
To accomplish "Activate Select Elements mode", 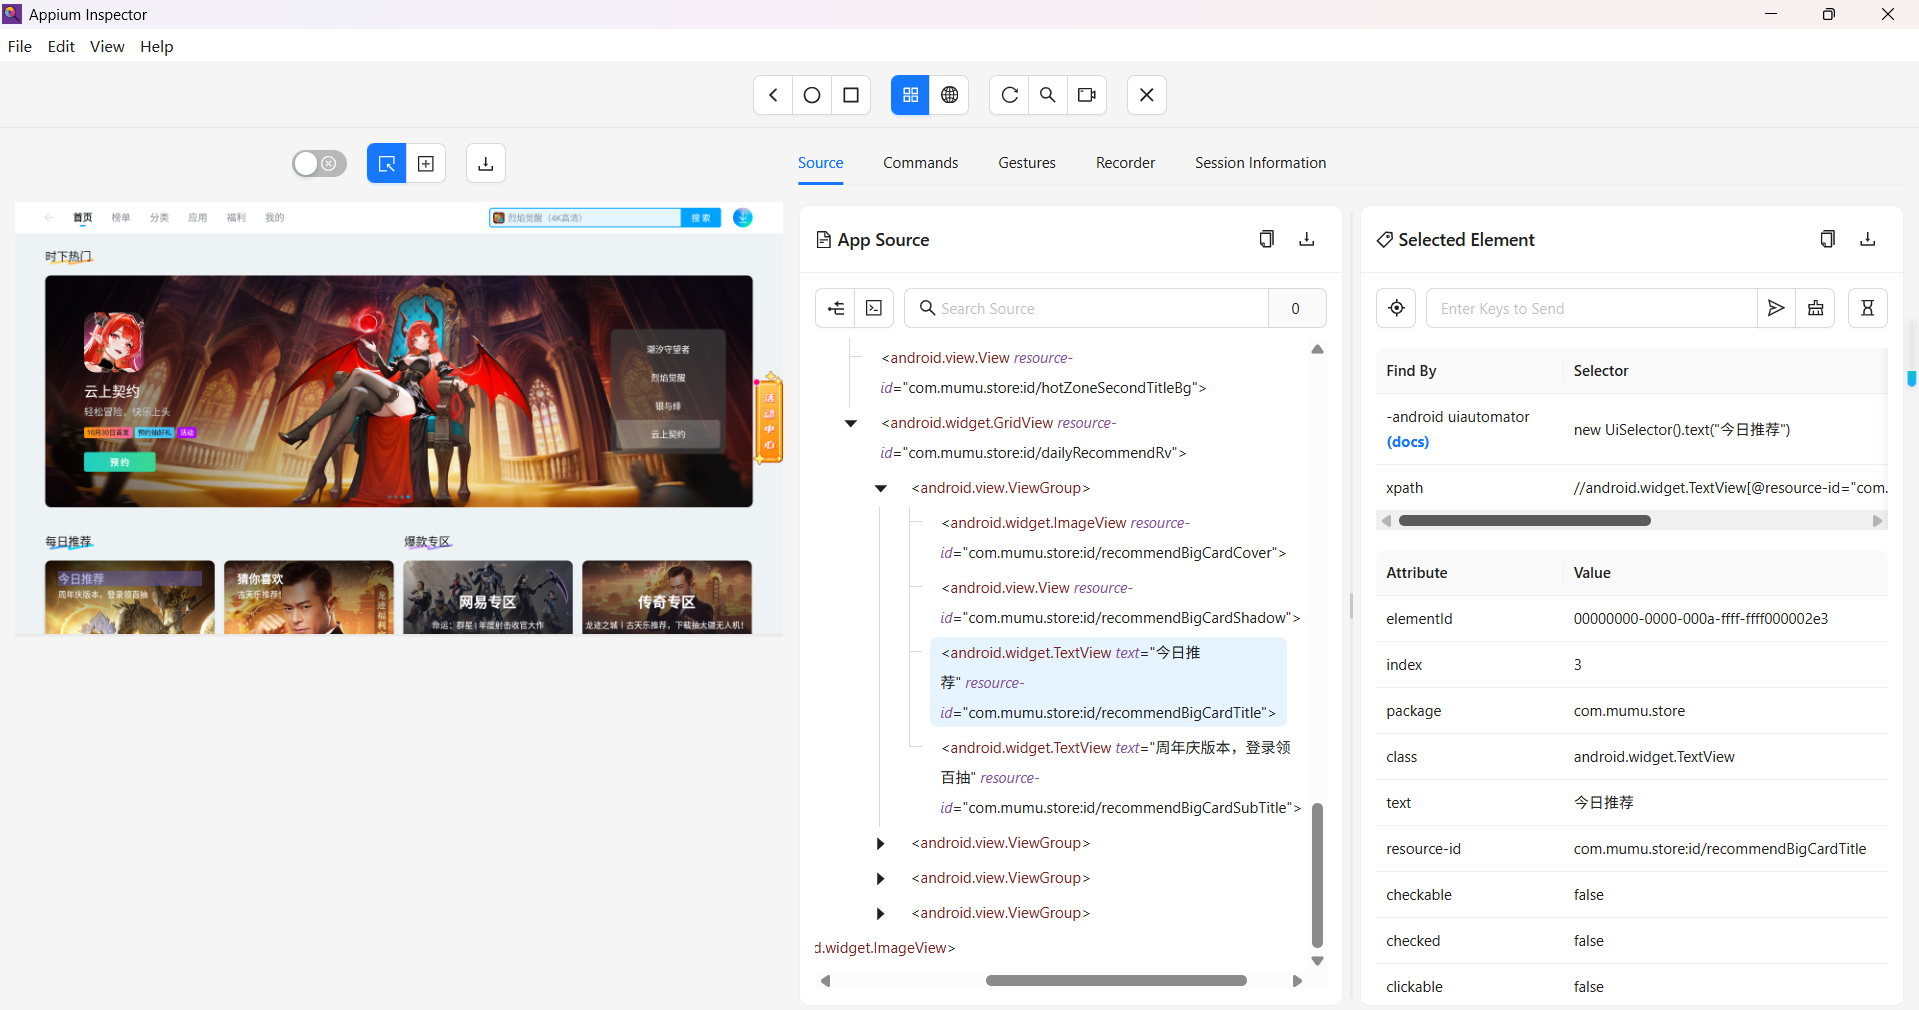I will coord(387,163).
